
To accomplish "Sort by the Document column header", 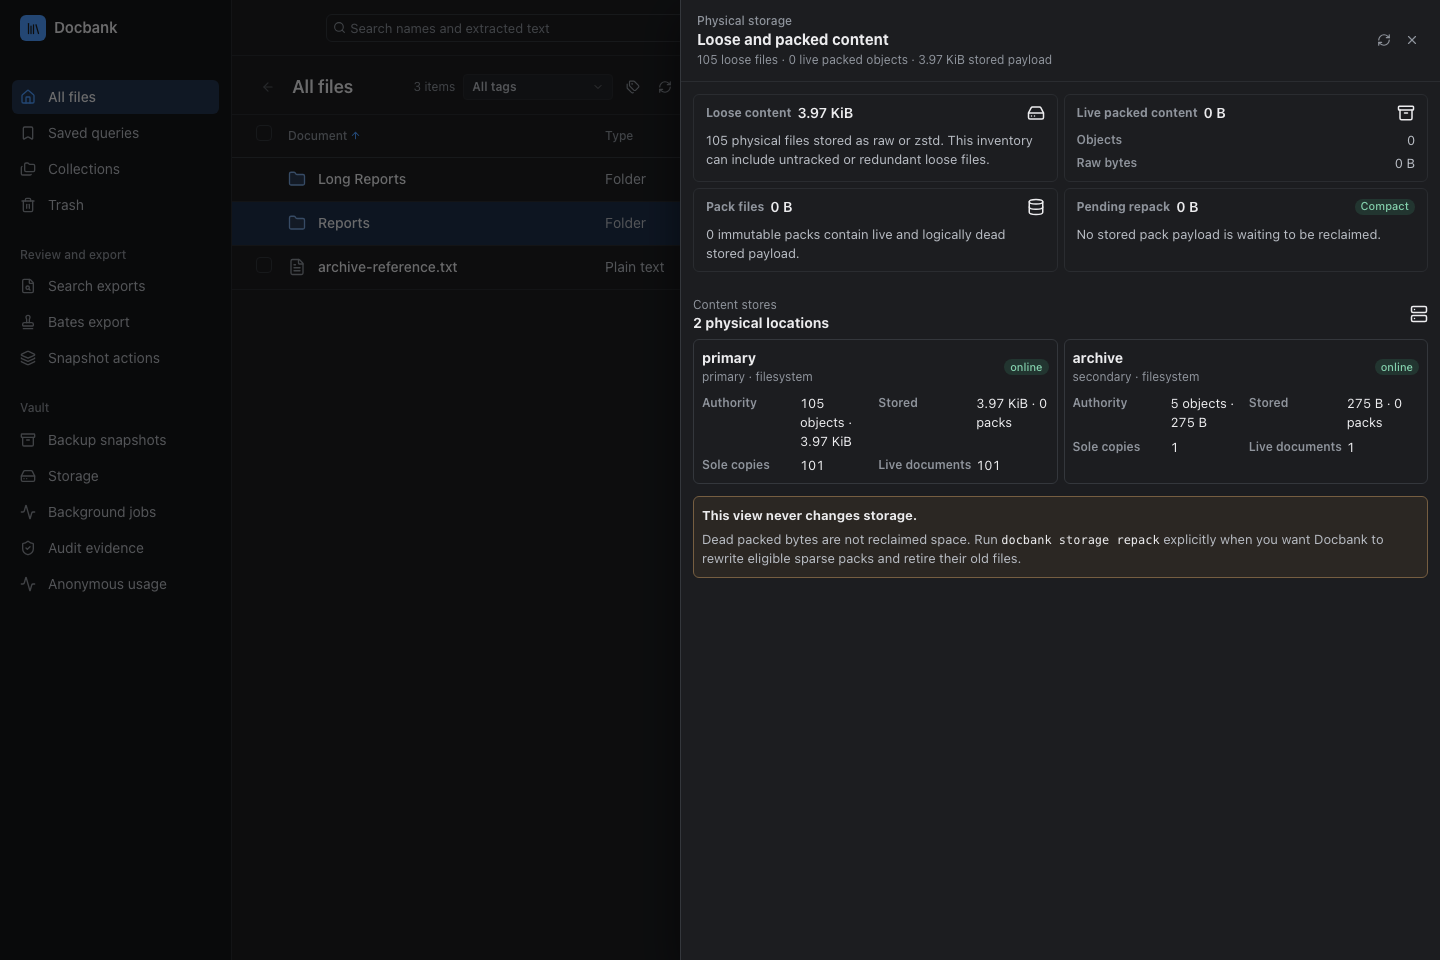I will click(x=323, y=136).
